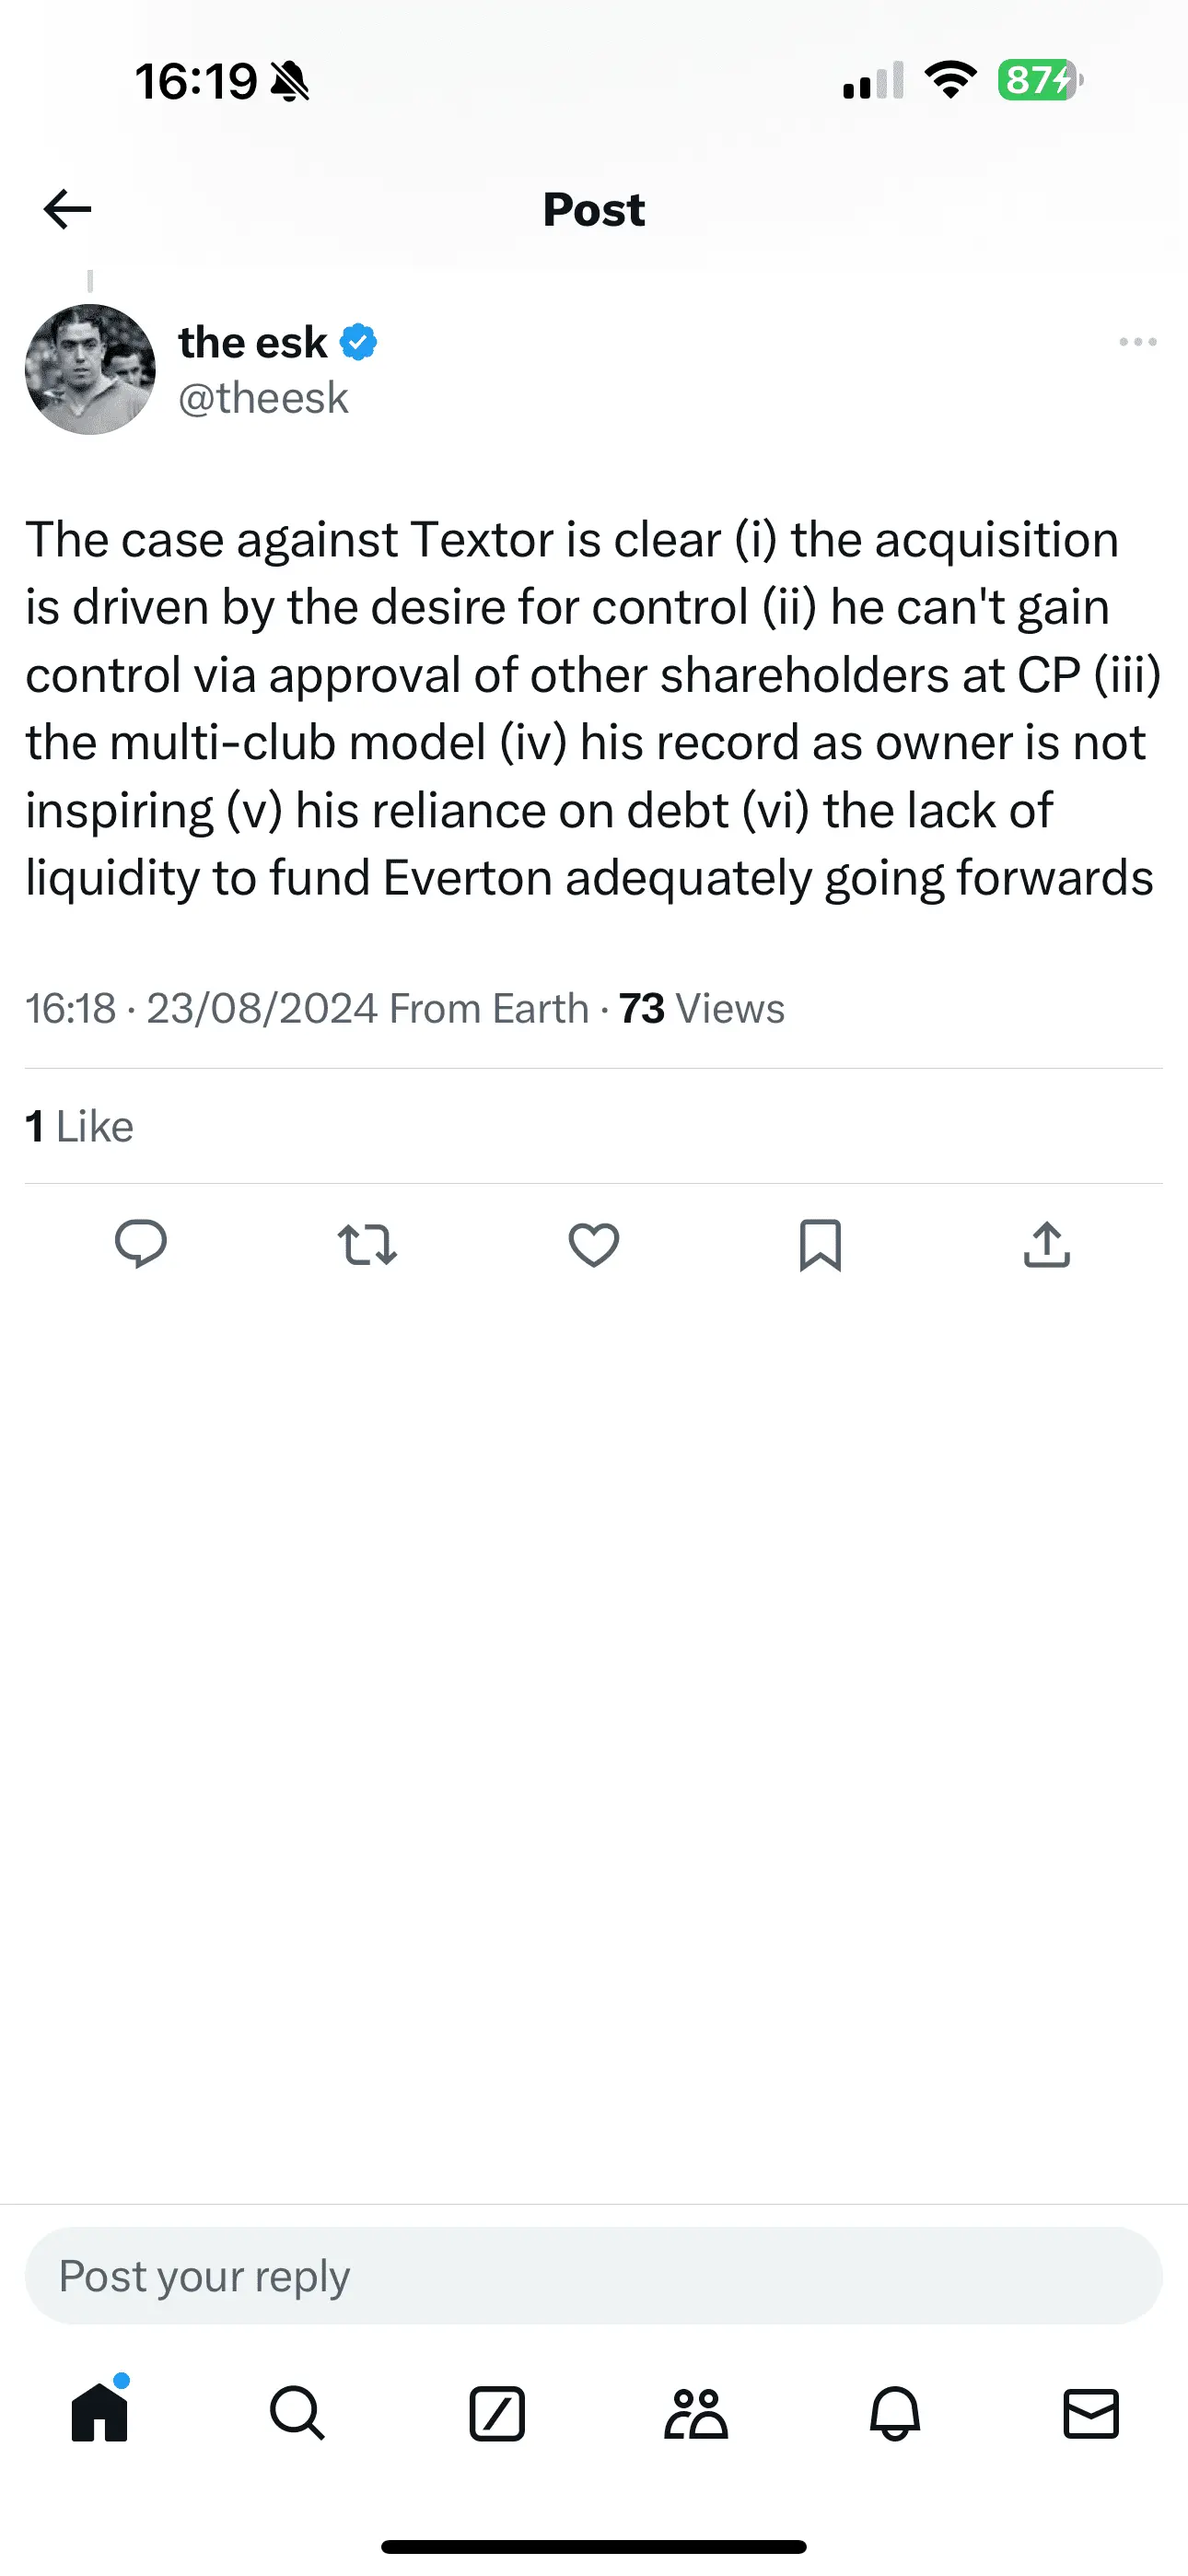The height and width of the screenshot is (2576, 1188).
Task: Open the esk's profile picture
Action: pyautogui.click(x=90, y=369)
